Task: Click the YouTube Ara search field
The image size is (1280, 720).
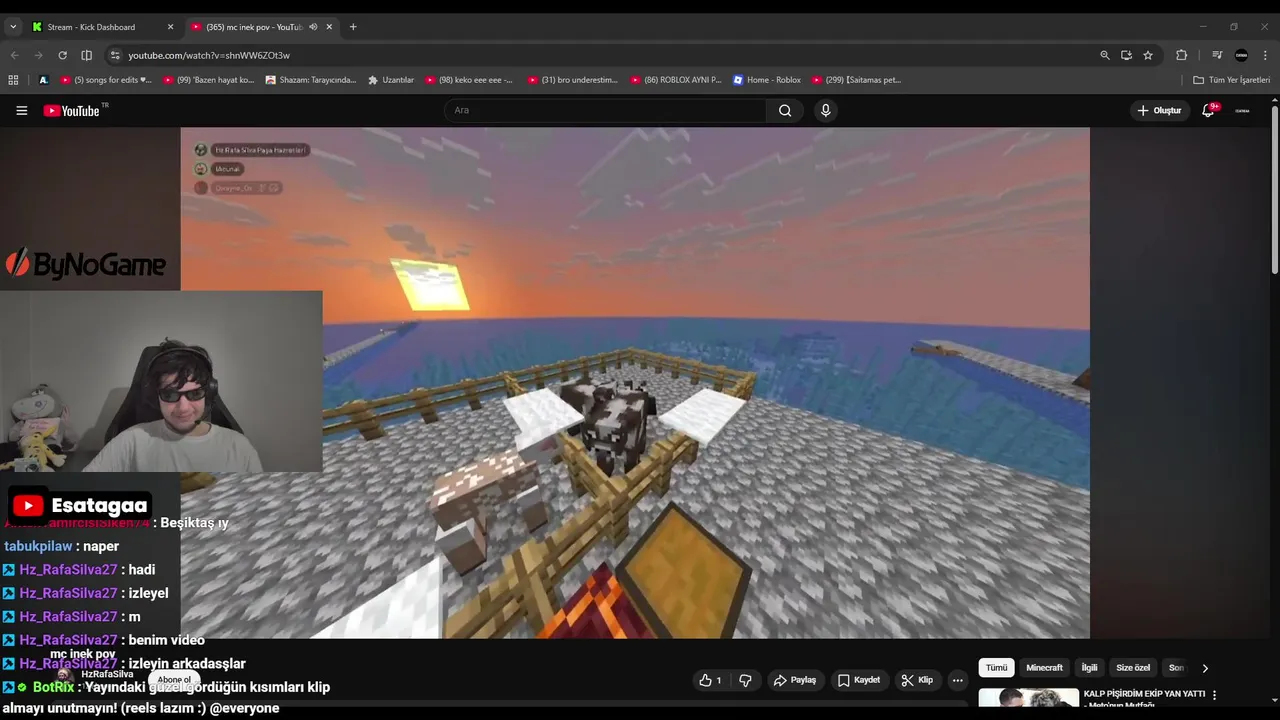Action: click(x=605, y=110)
